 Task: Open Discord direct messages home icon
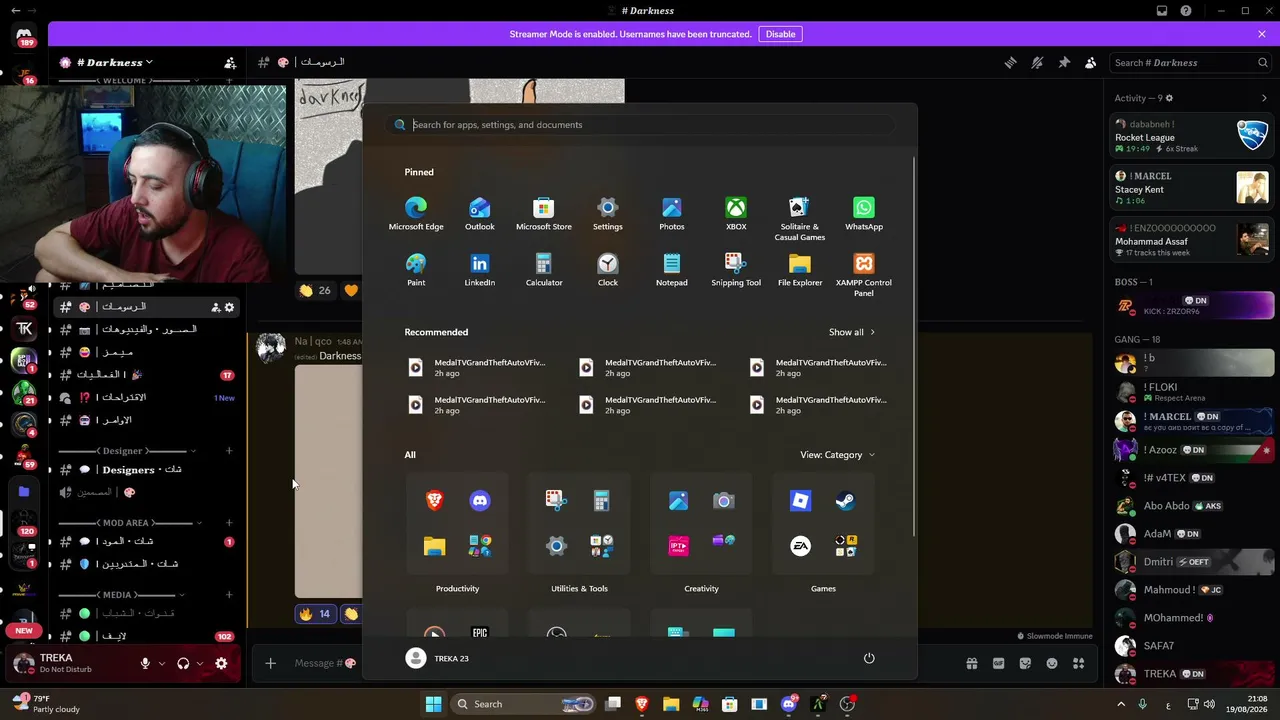(24, 36)
